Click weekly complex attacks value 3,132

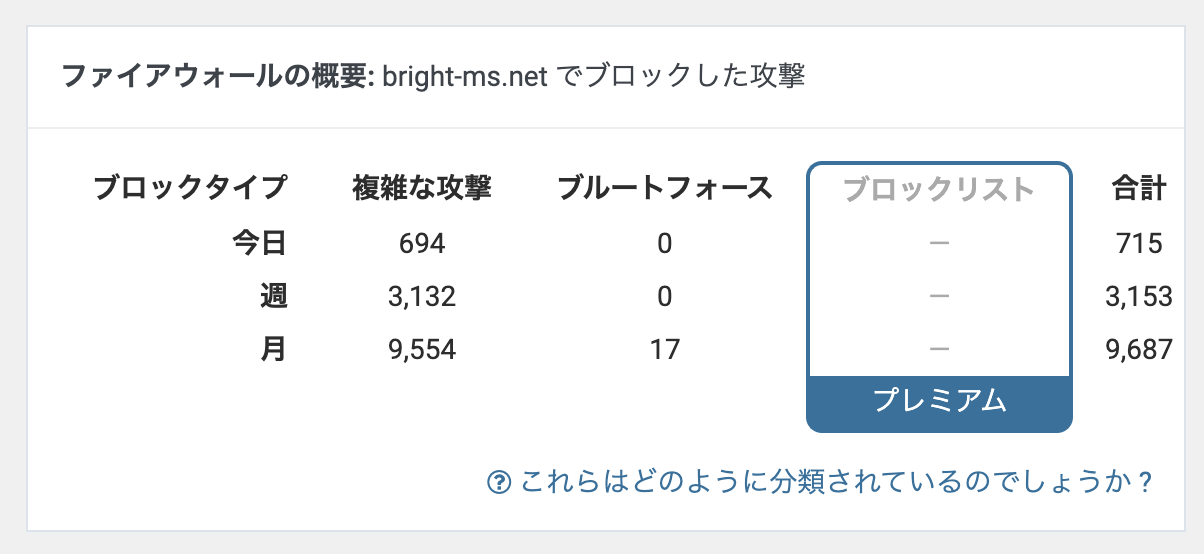[421, 297]
